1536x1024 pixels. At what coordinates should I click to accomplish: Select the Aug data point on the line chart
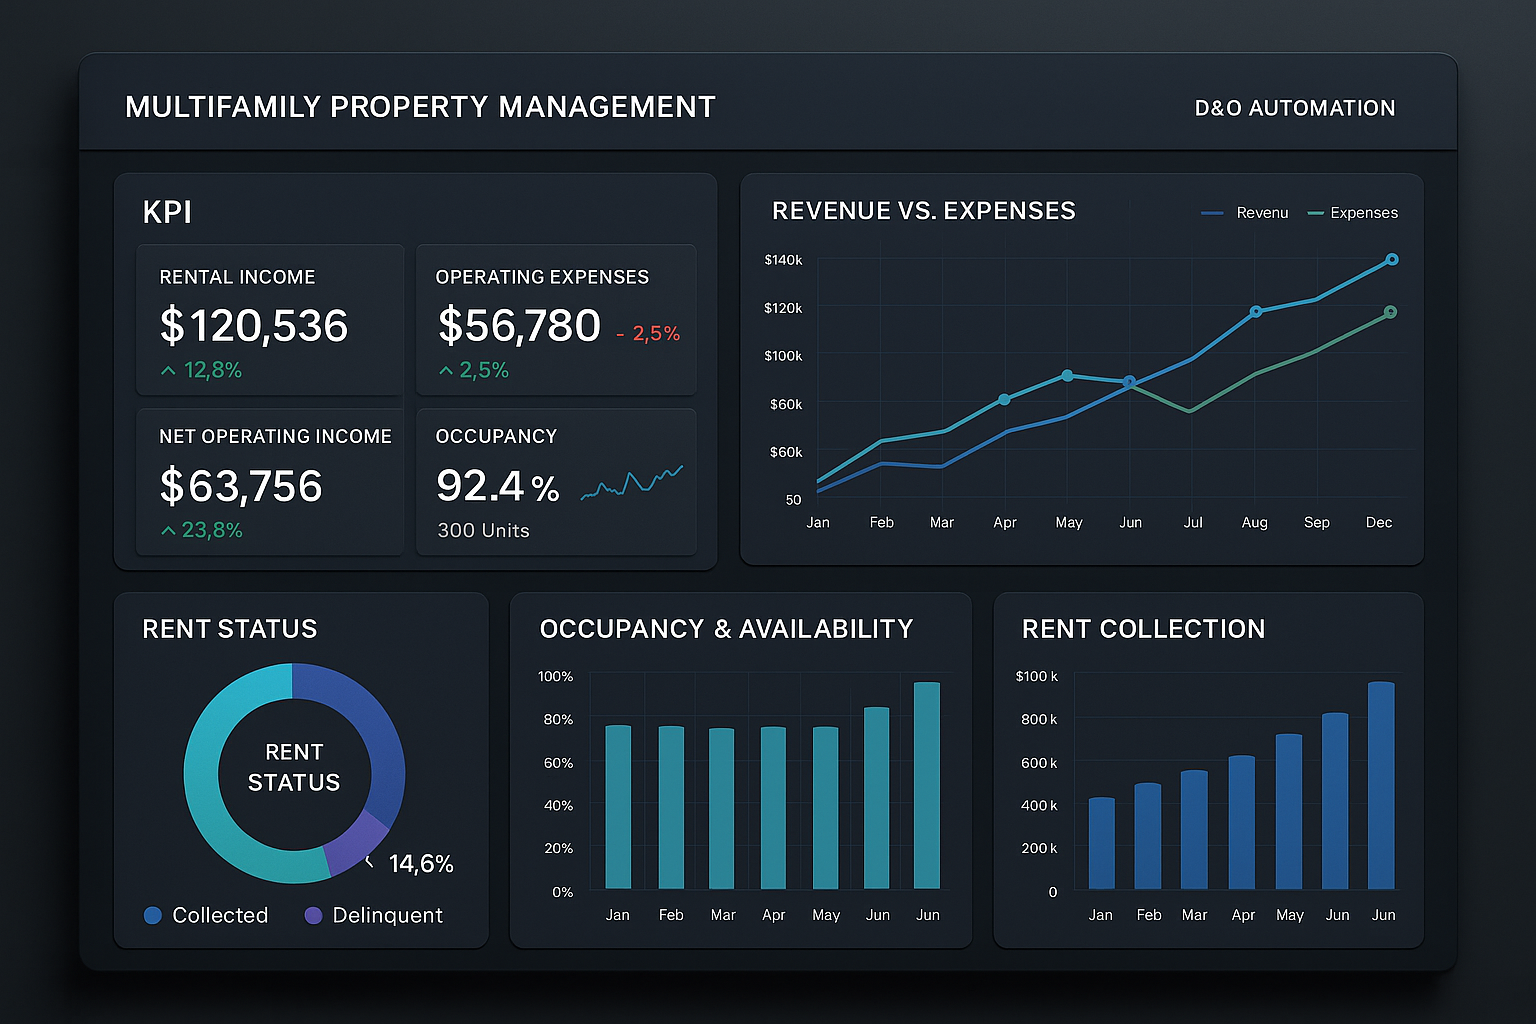(1256, 312)
